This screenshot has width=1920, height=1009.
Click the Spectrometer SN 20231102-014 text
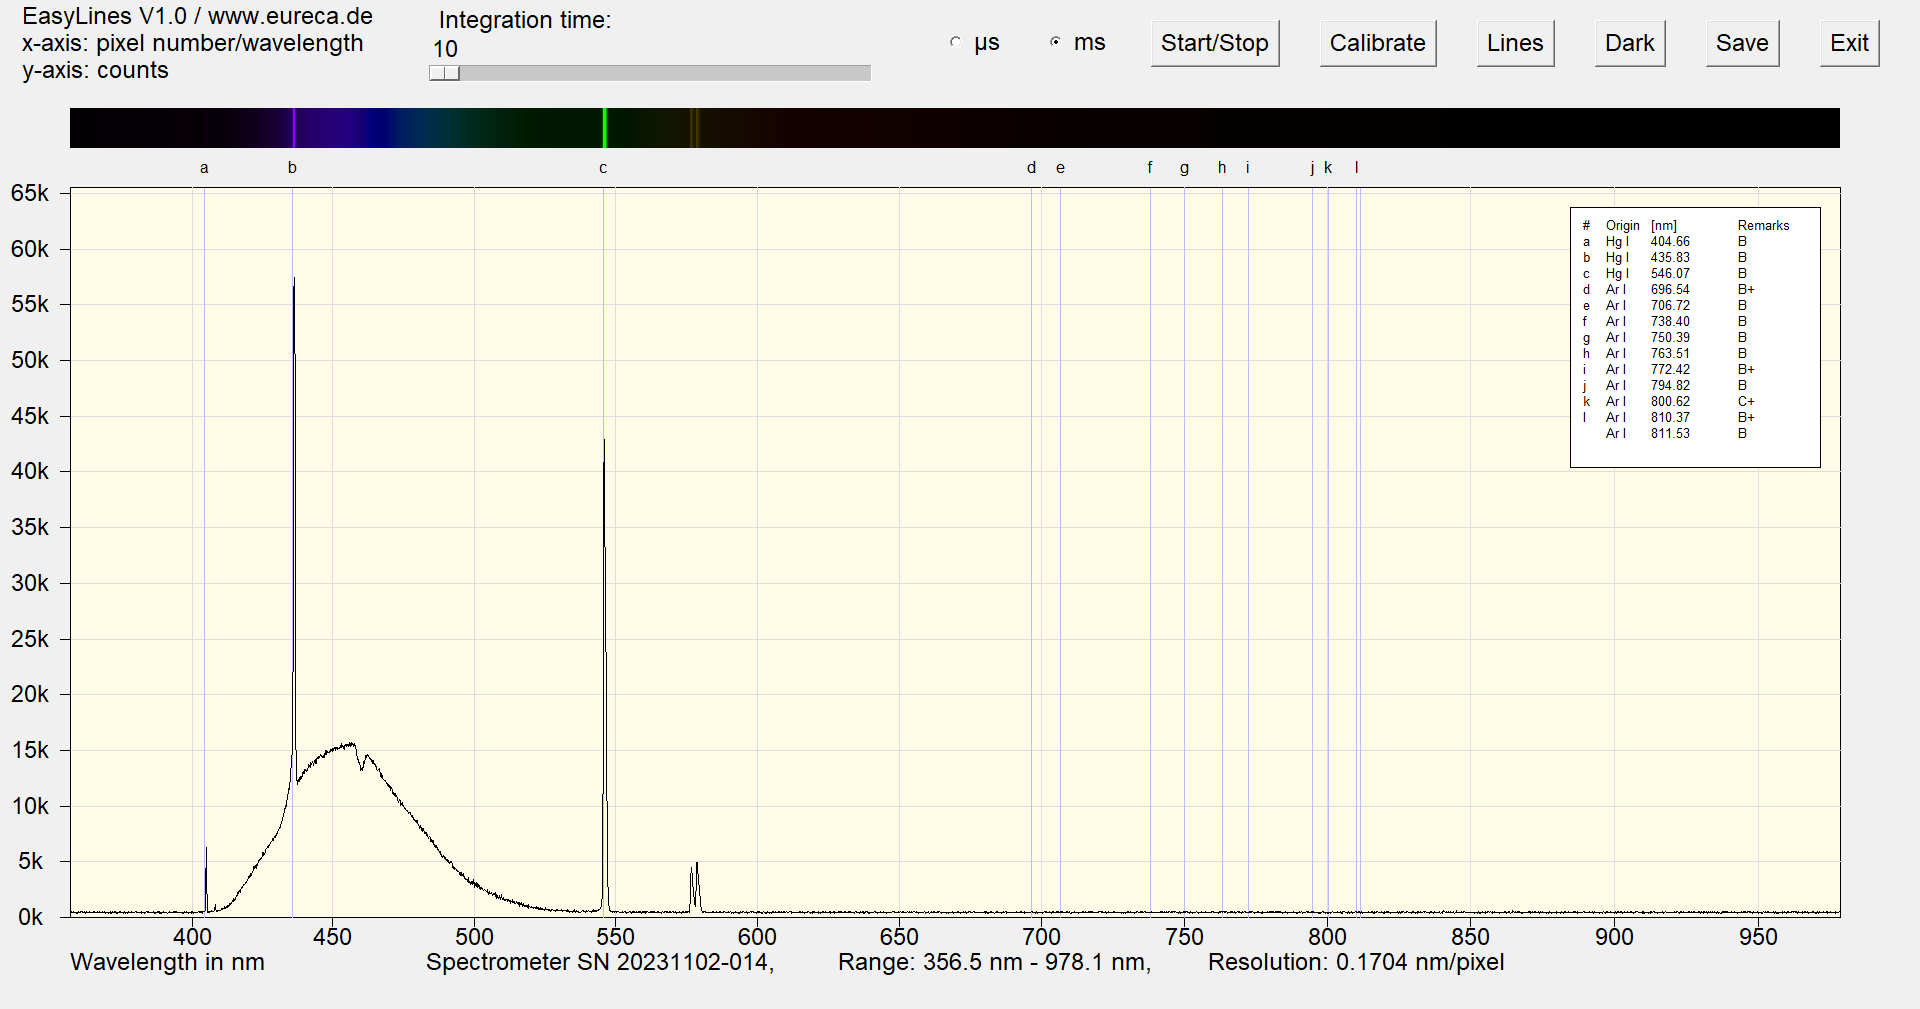(600, 963)
